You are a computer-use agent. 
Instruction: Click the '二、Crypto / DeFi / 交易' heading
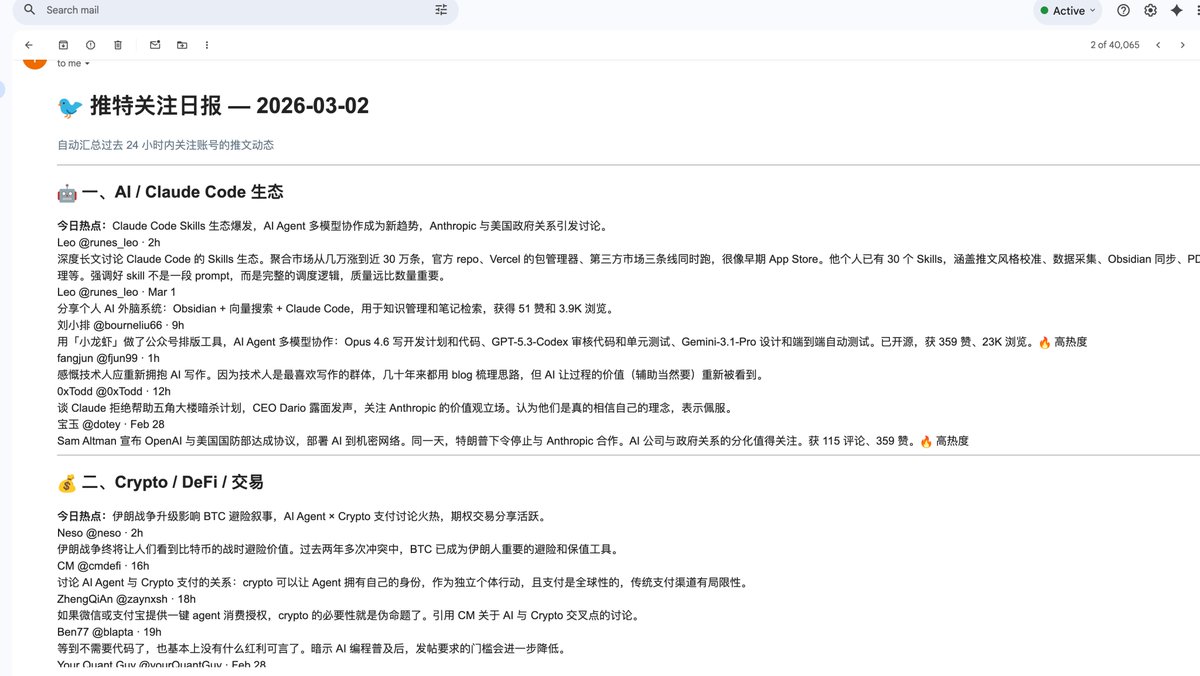point(173,482)
